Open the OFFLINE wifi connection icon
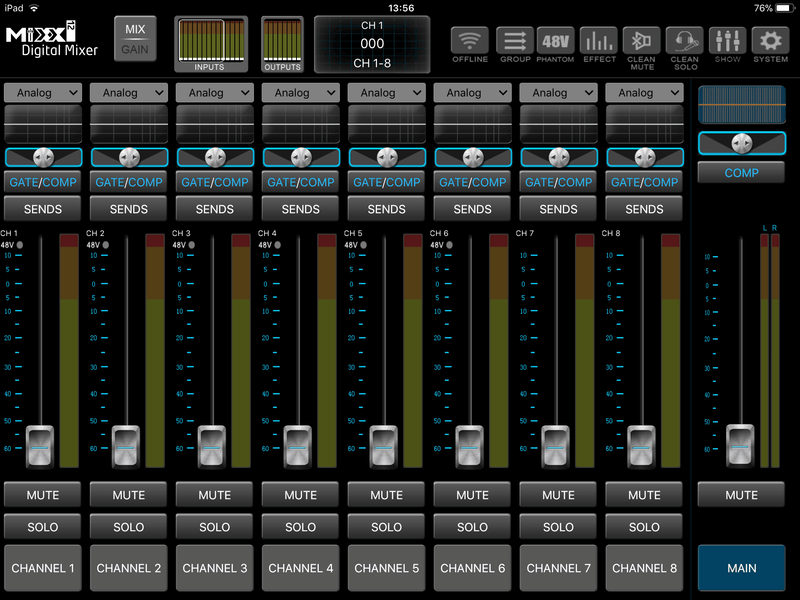 468,42
